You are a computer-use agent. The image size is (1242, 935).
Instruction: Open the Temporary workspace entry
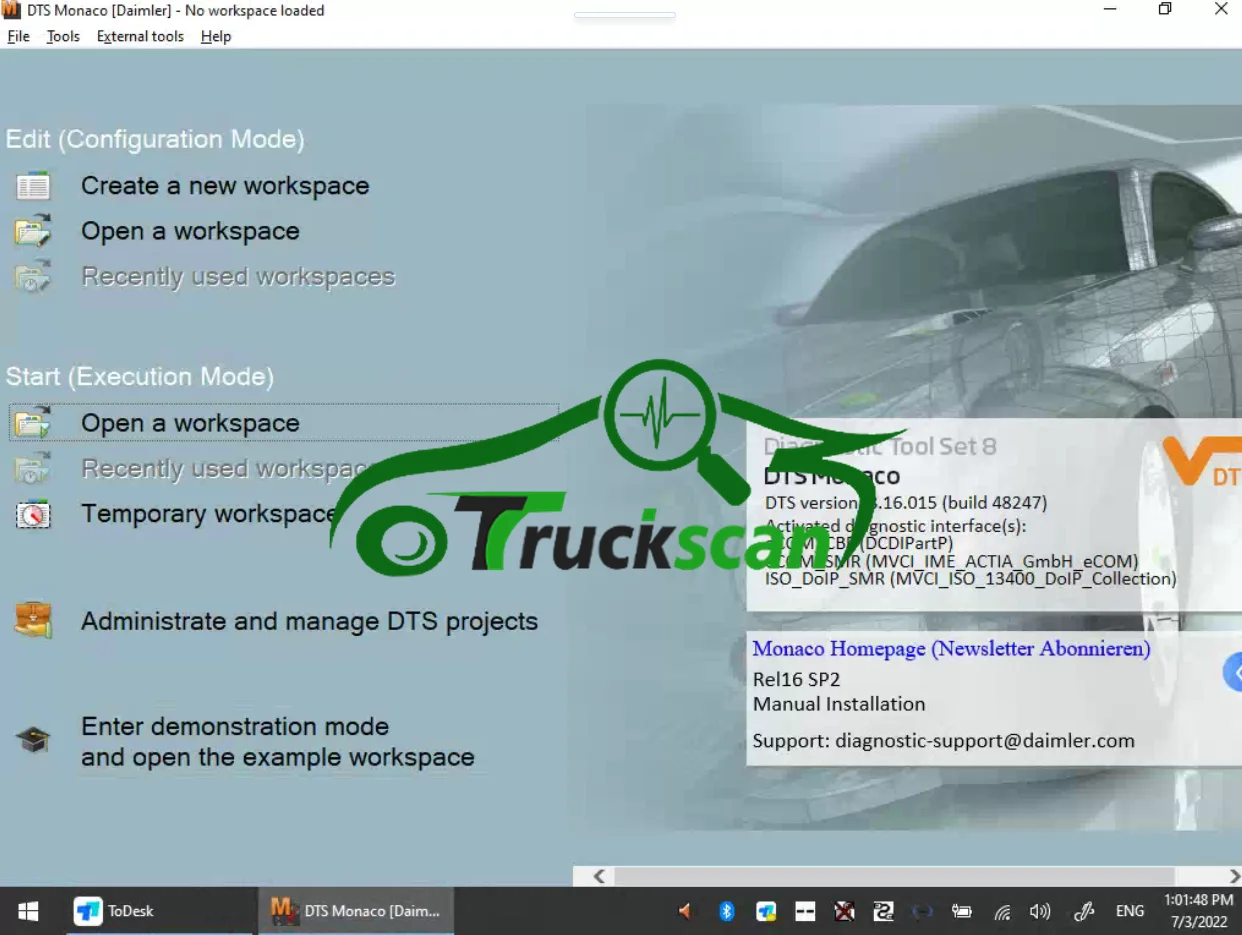209,514
